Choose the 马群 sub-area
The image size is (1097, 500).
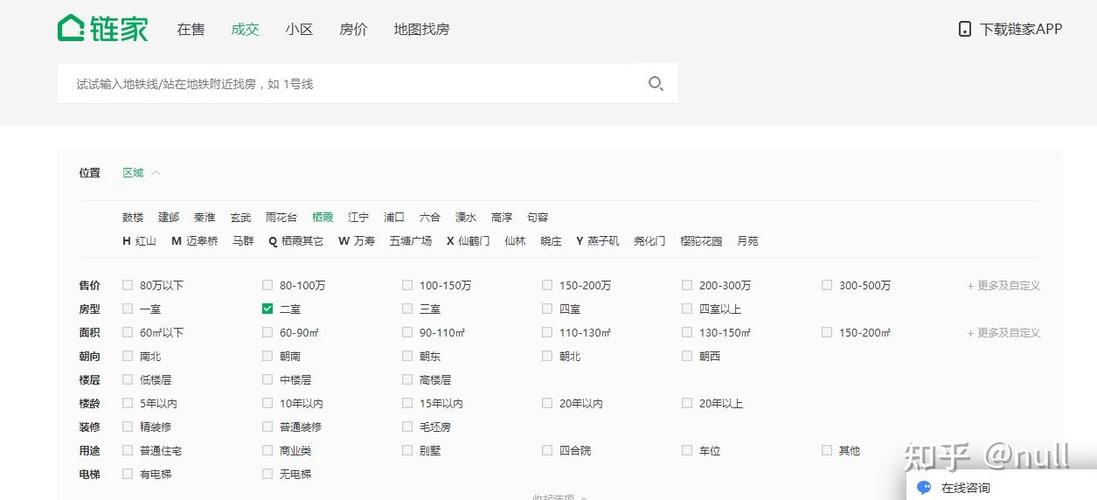(x=243, y=241)
